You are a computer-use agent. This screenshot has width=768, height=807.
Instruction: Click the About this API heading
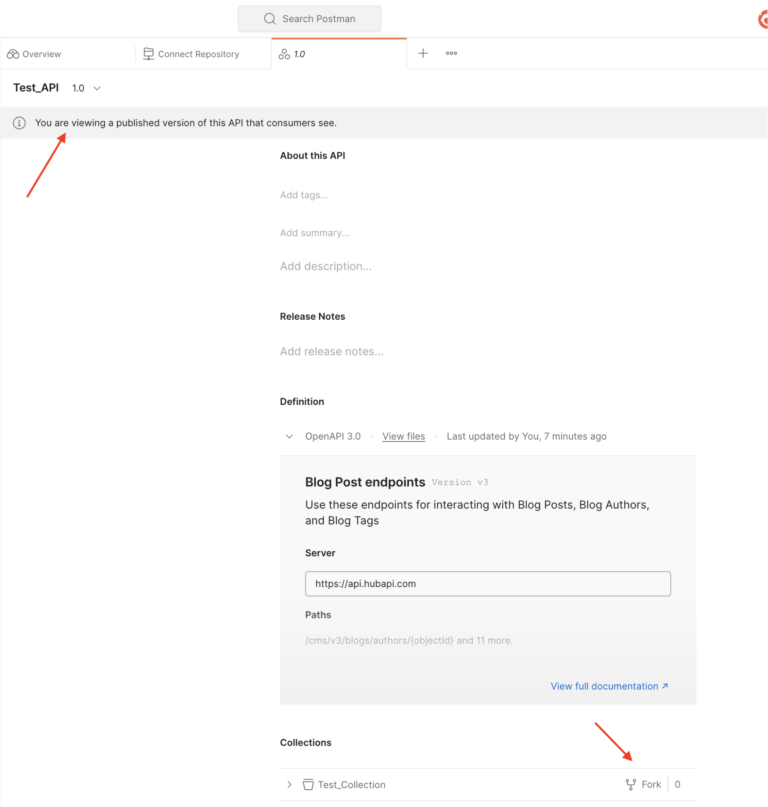pos(312,155)
